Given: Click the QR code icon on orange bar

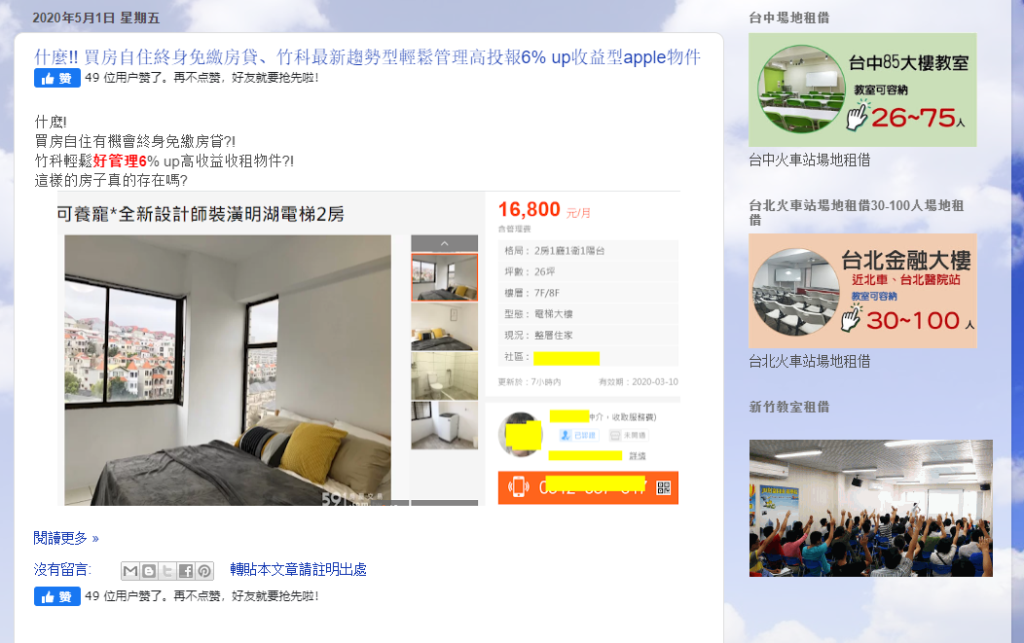Looking at the screenshot, I should point(664,488).
